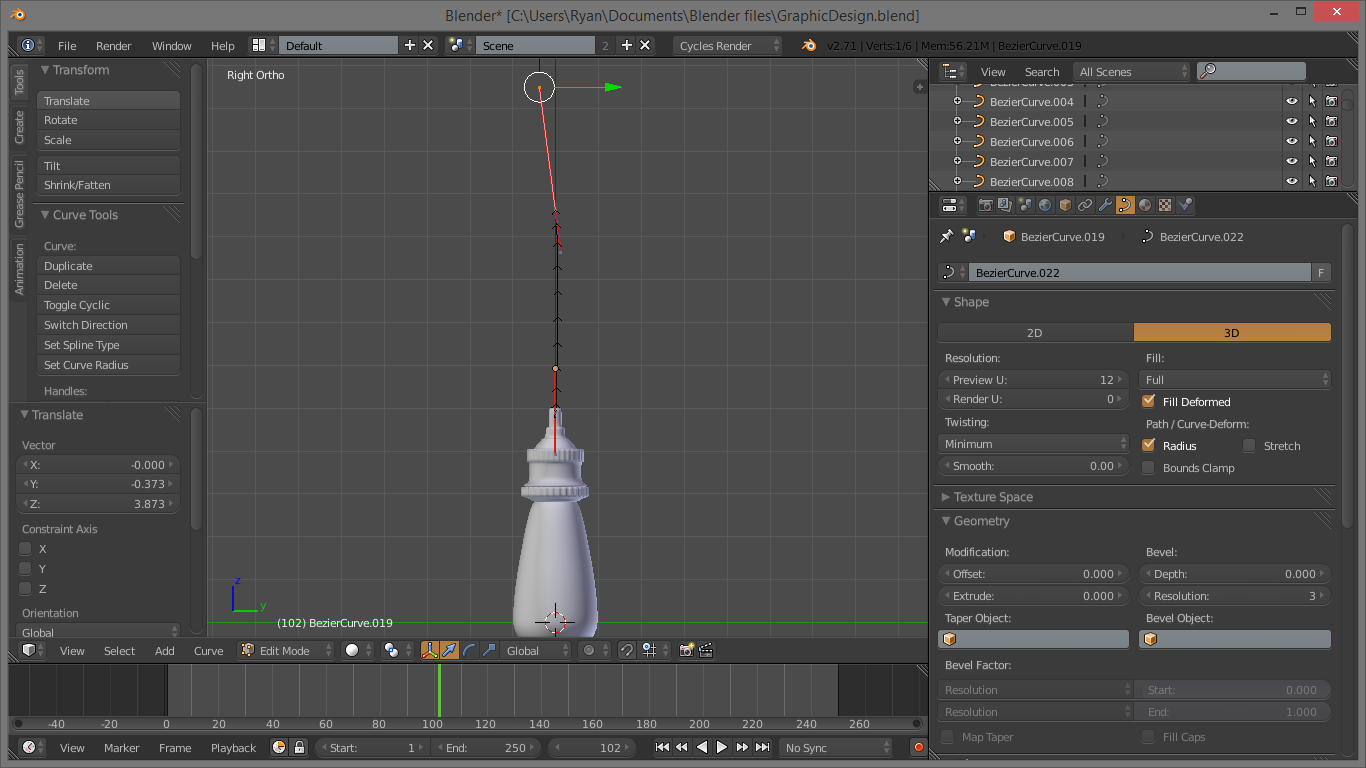Viewport: 1366px width, 768px height.
Task: Click the Set Curve Radius button
Action: tap(108, 365)
